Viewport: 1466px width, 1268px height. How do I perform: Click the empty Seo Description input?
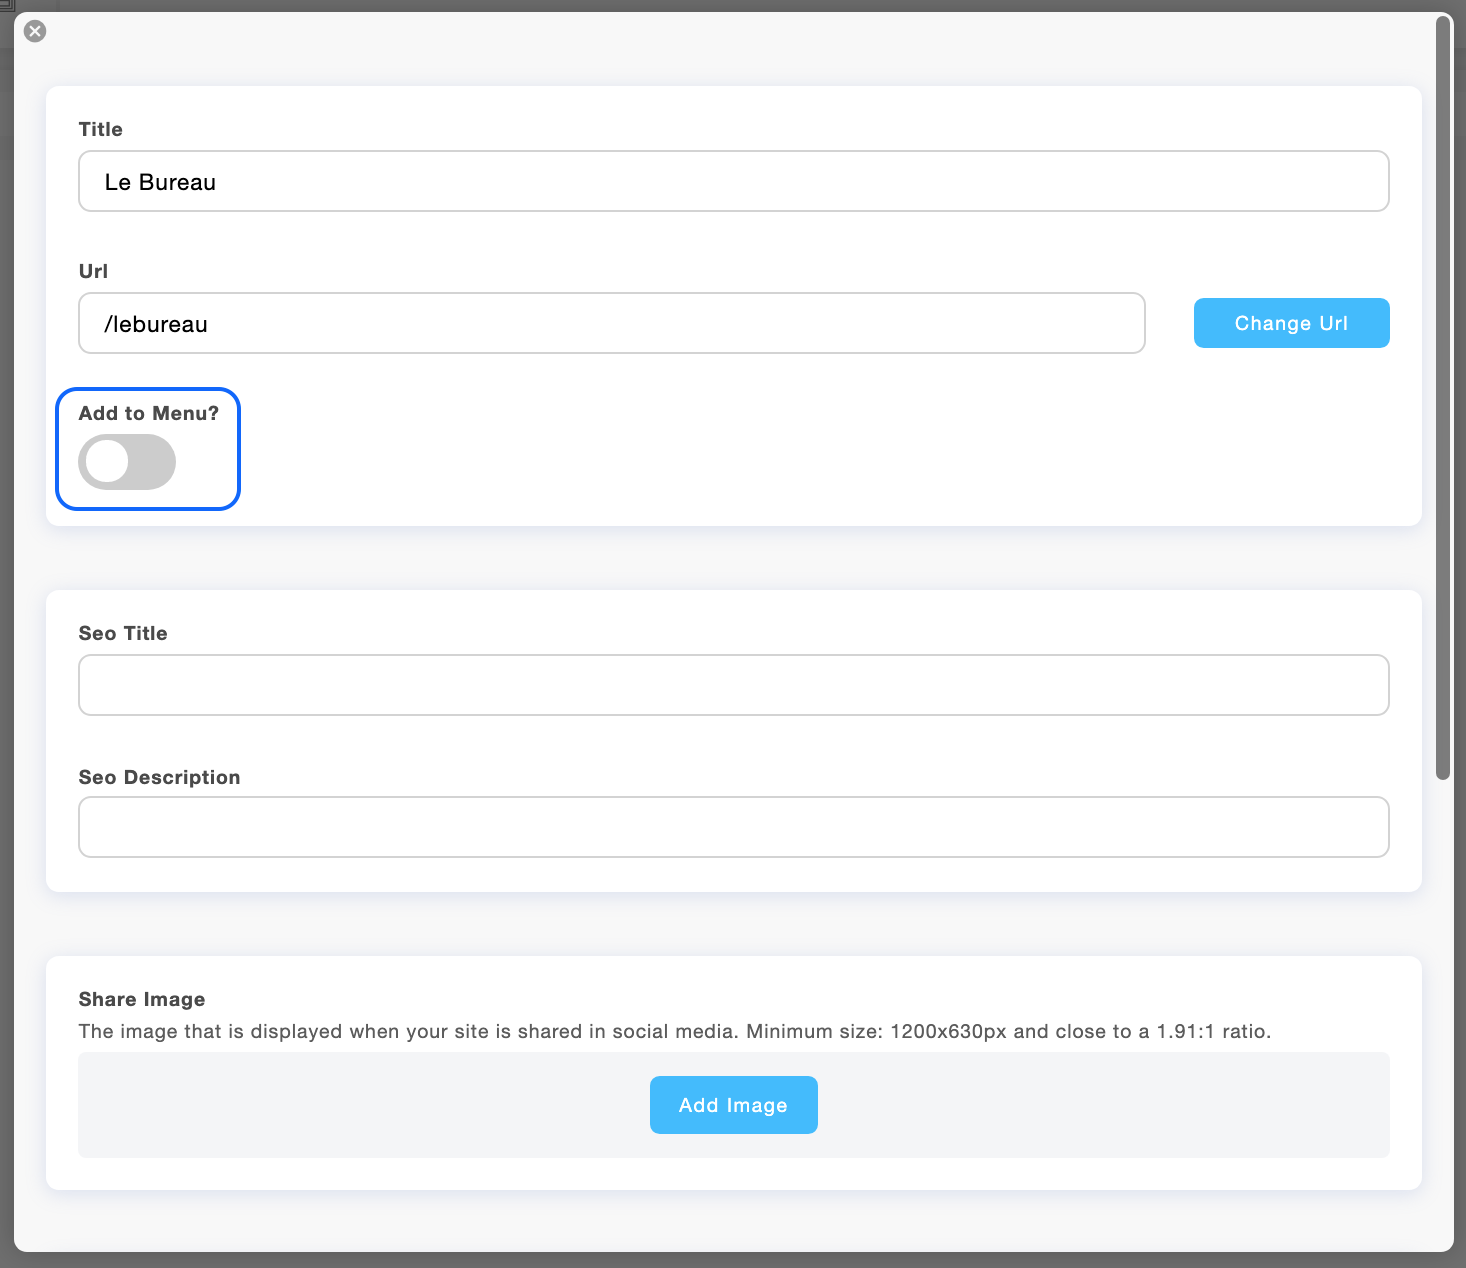[733, 828]
